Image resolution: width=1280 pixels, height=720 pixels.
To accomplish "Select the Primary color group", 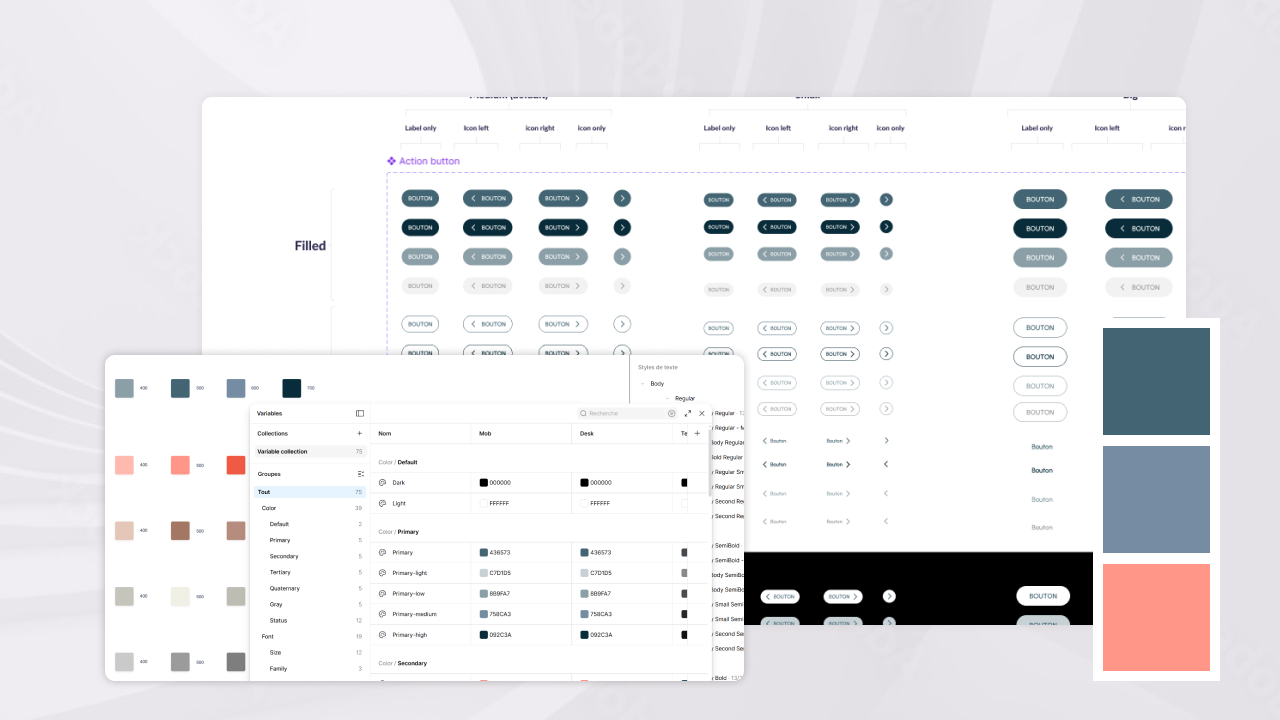I will (280, 540).
